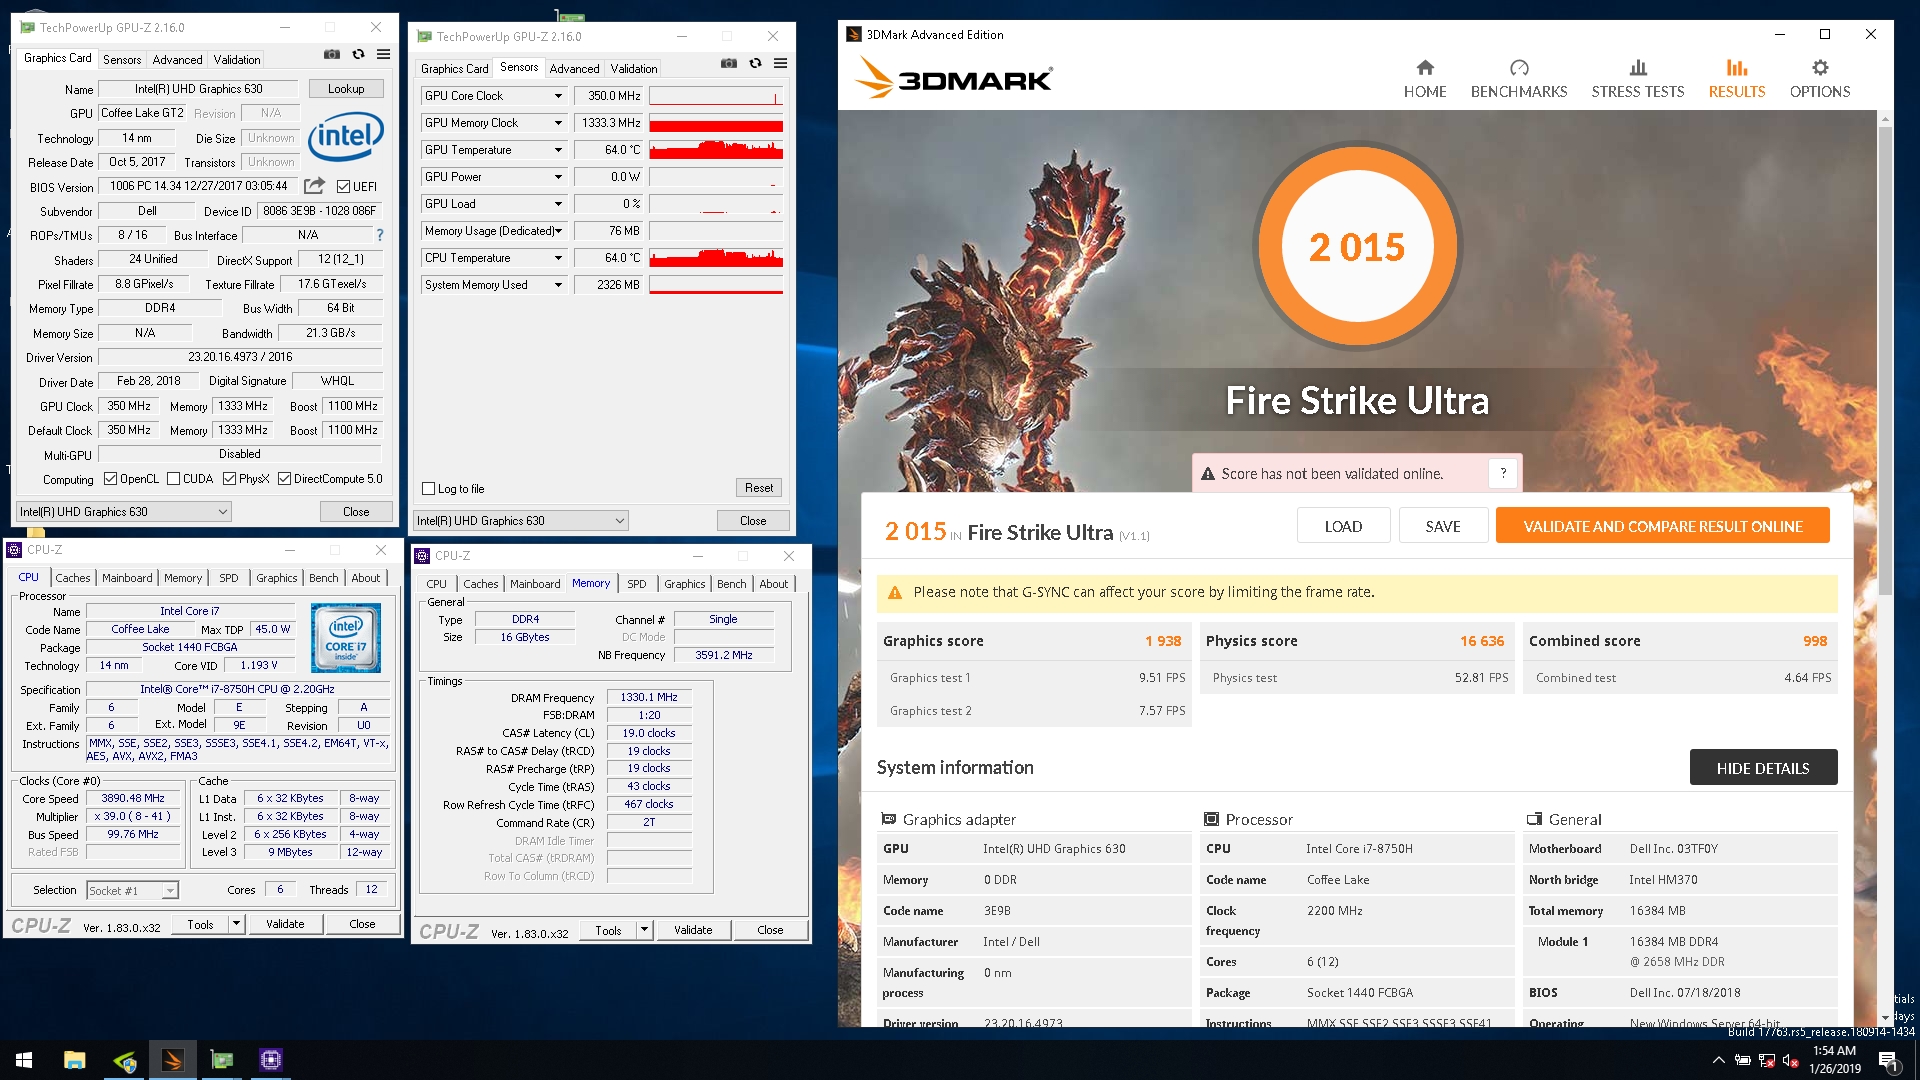Click the Lookup button in GPU-Z
Viewport: 1920px width, 1080px height.
346,89
